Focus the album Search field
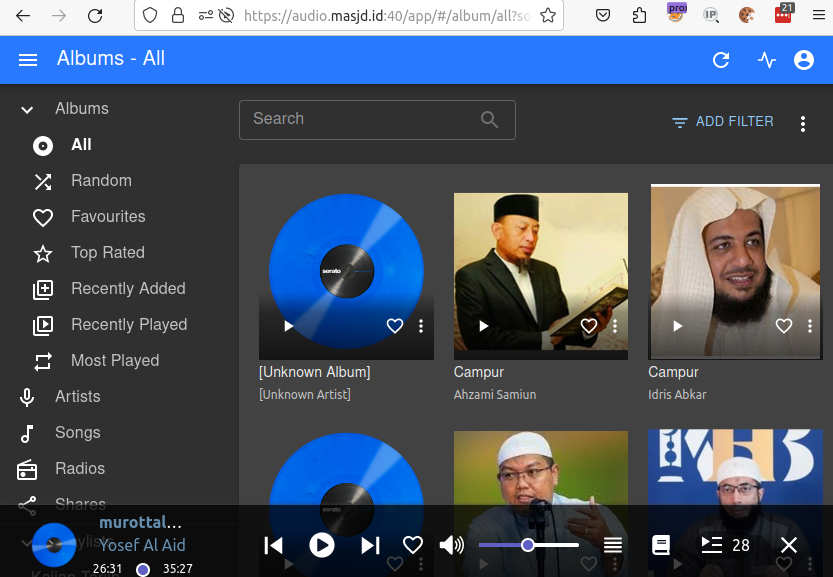This screenshot has height=577, width=833. (x=377, y=120)
